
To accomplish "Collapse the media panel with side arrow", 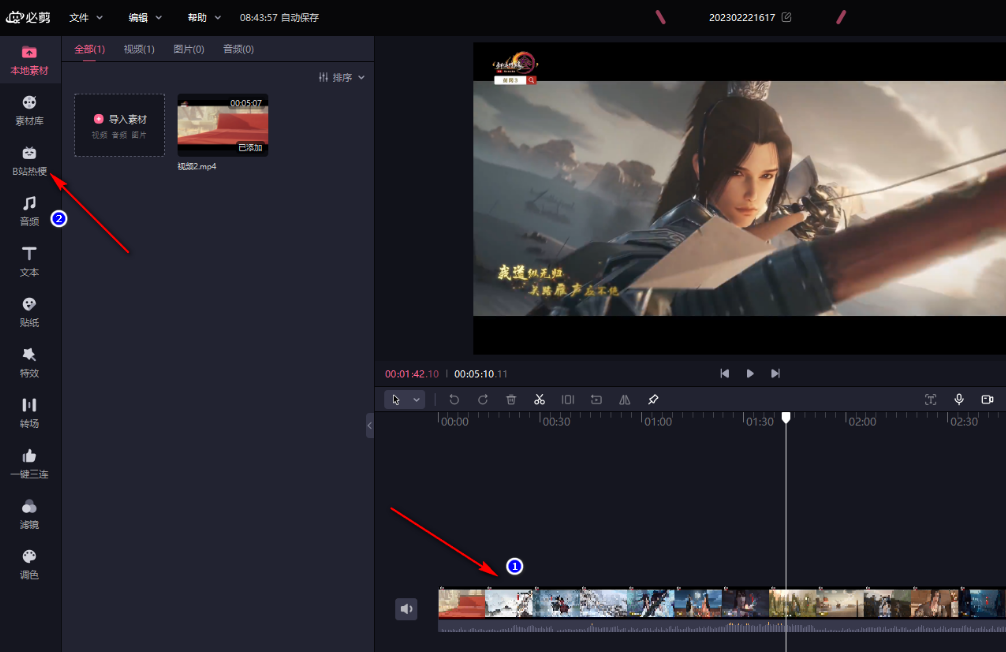I will tap(370, 425).
